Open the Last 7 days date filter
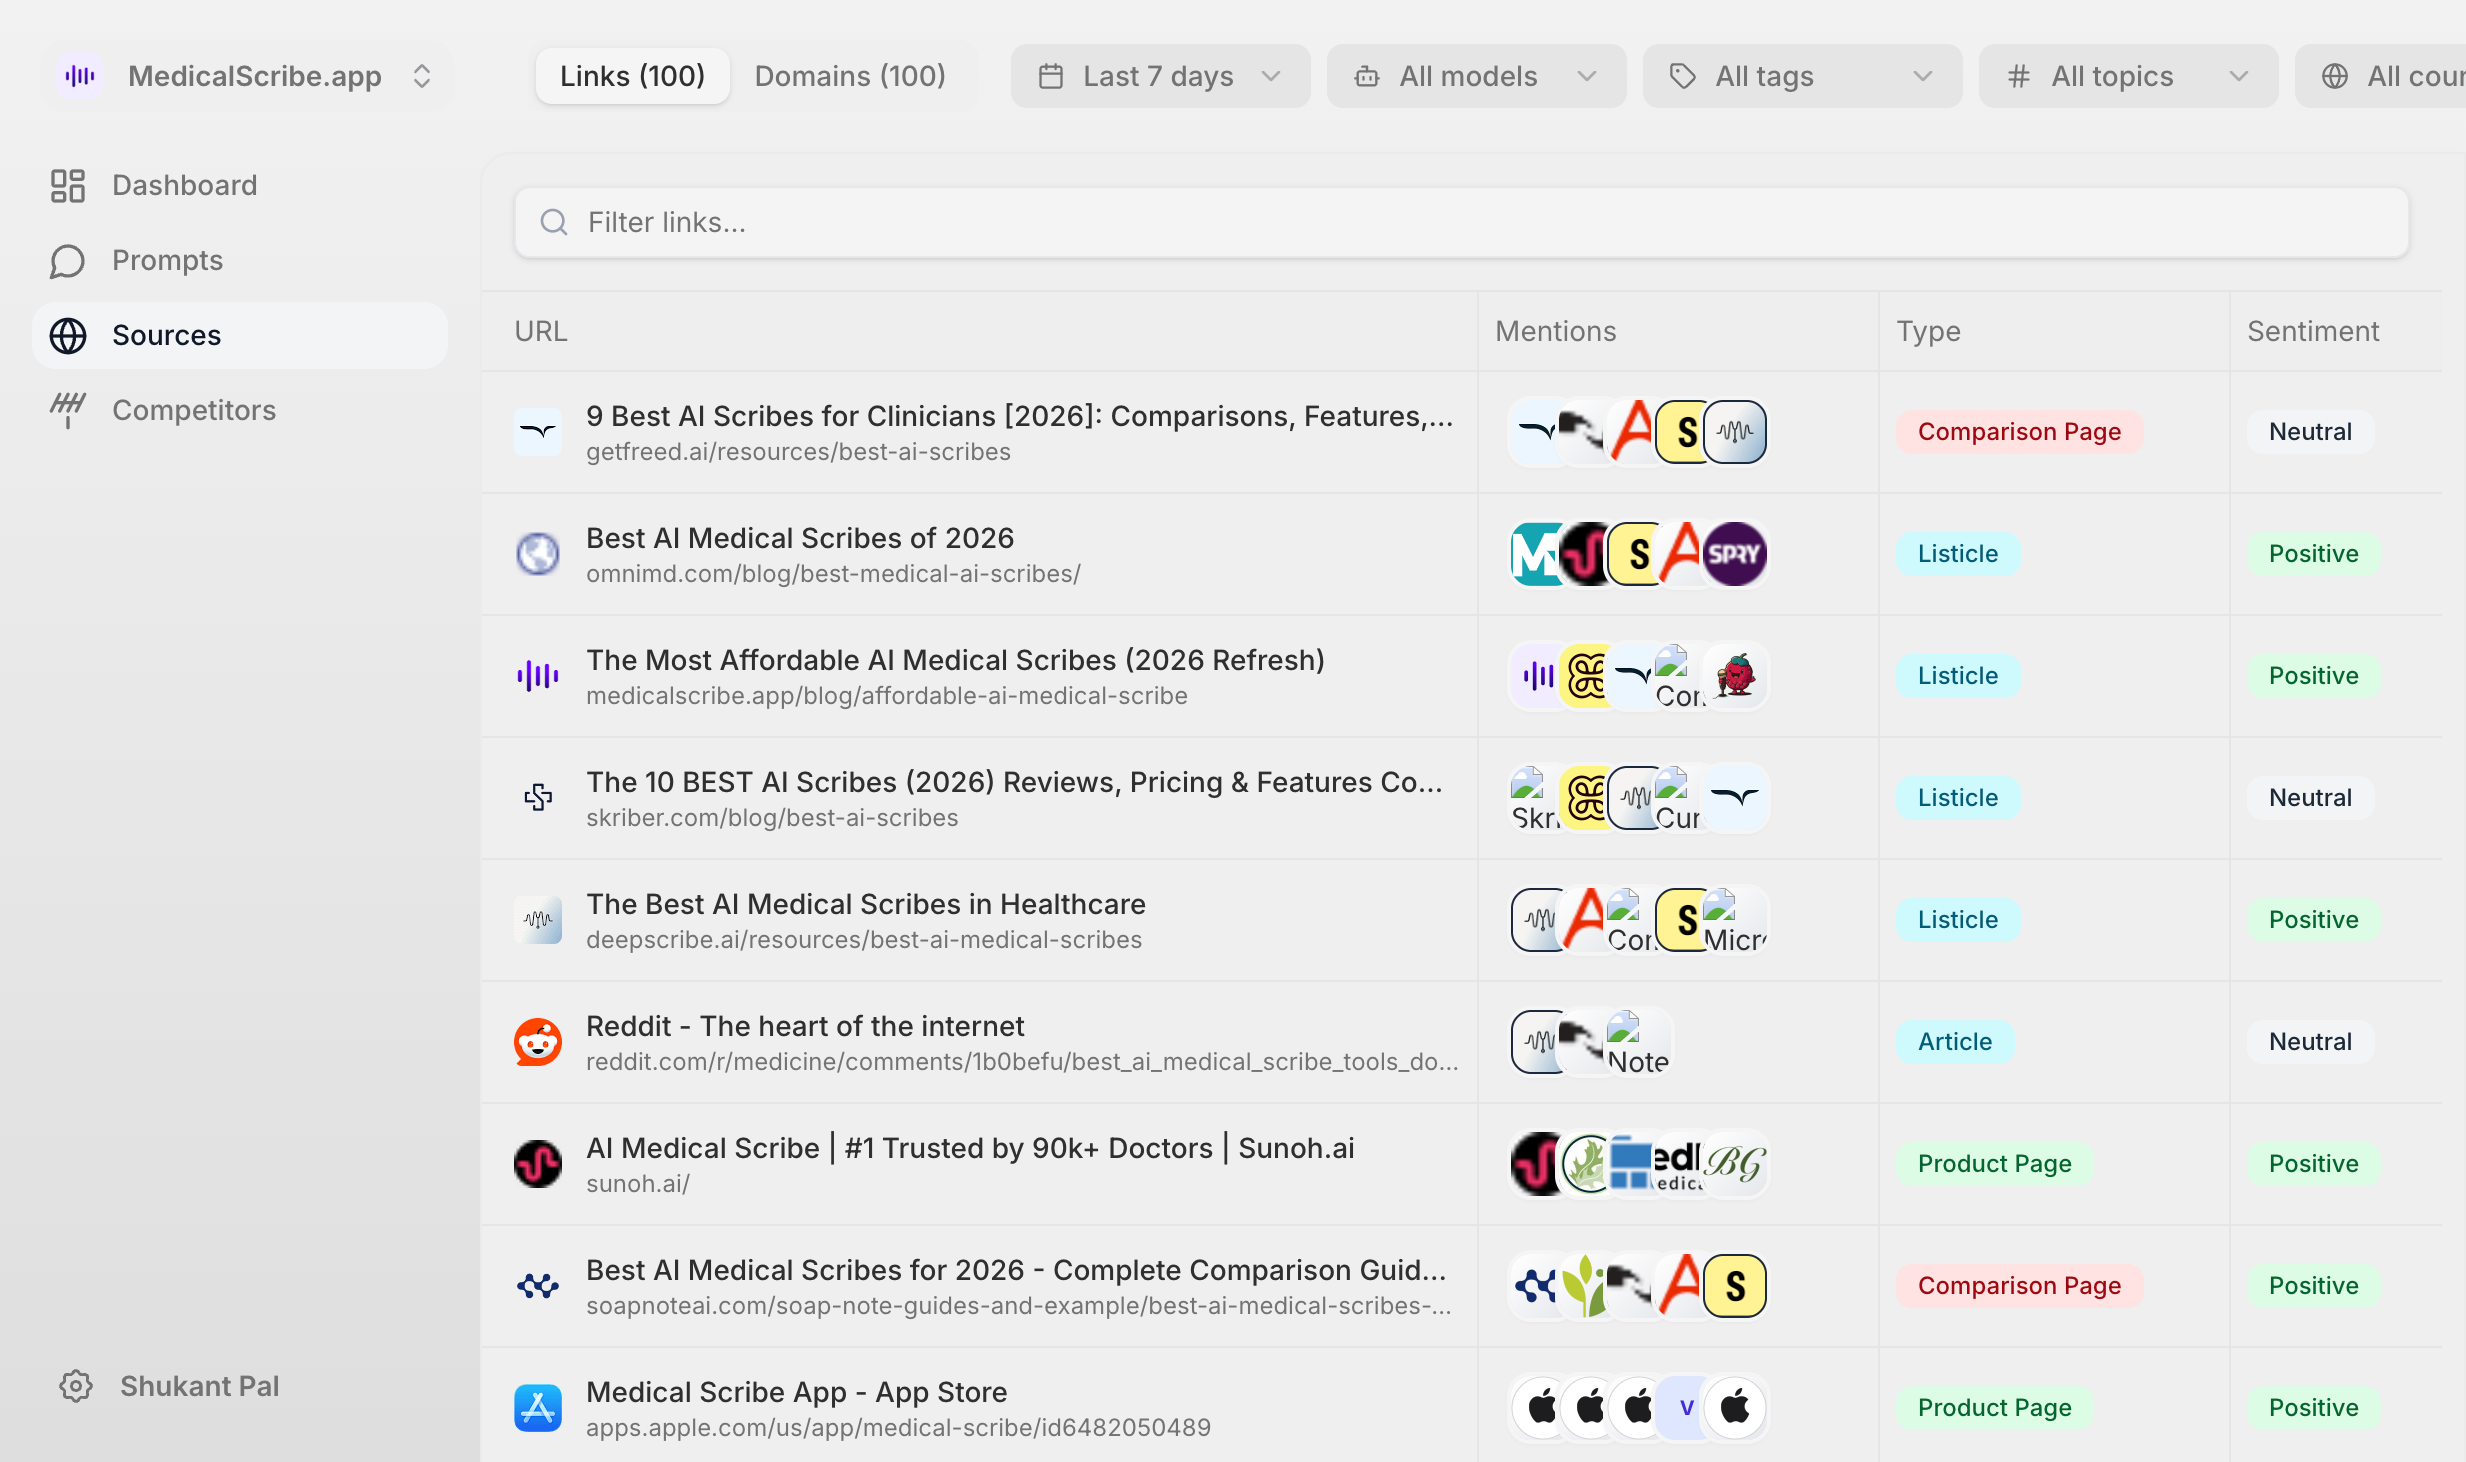This screenshot has width=2466, height=1462. pyautogui.click(x=1160, y=75)
